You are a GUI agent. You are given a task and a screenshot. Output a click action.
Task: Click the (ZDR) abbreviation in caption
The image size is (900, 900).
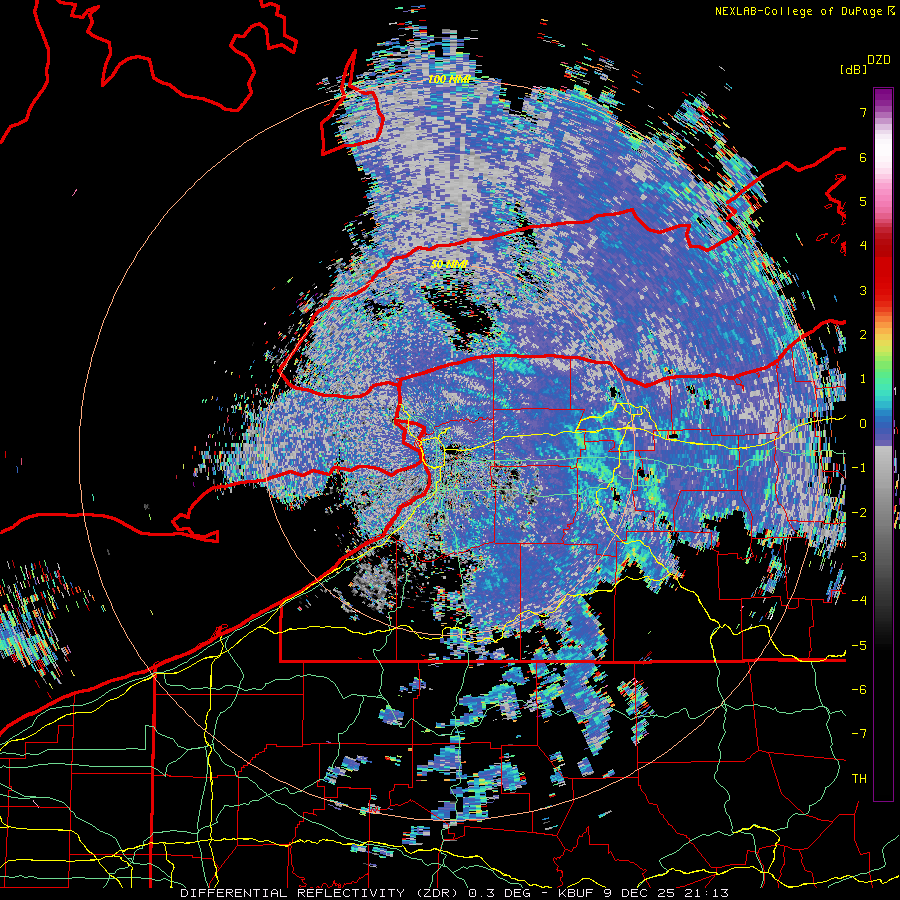pos(436,893)
